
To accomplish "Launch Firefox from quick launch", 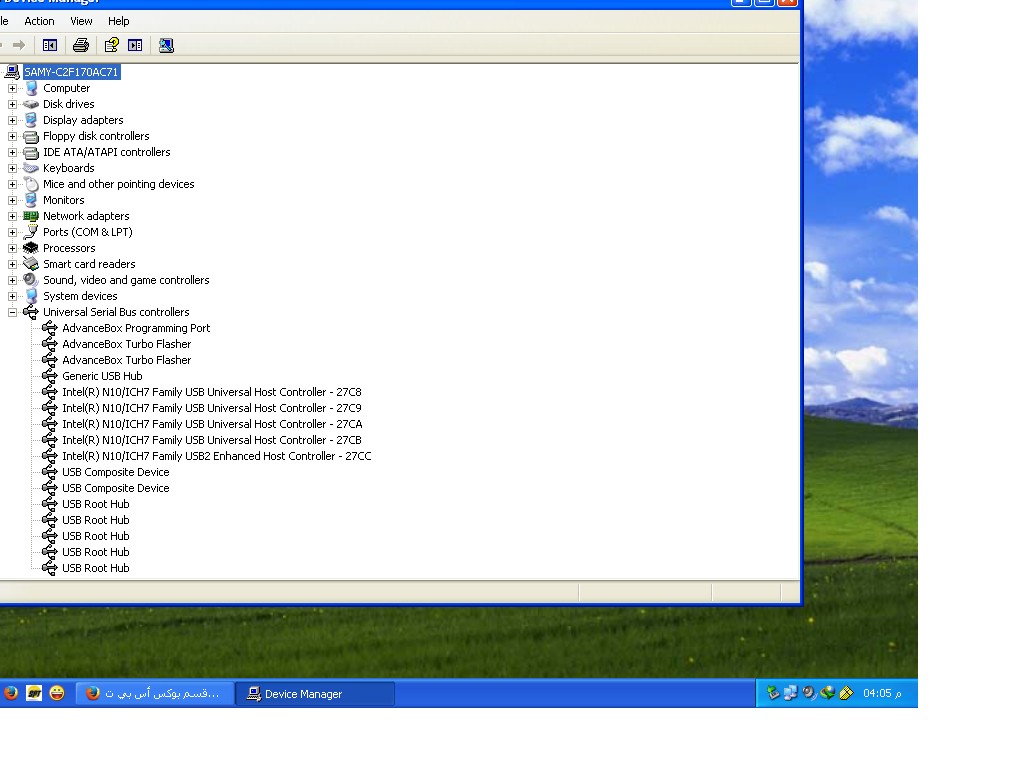I will pos(11,693).
